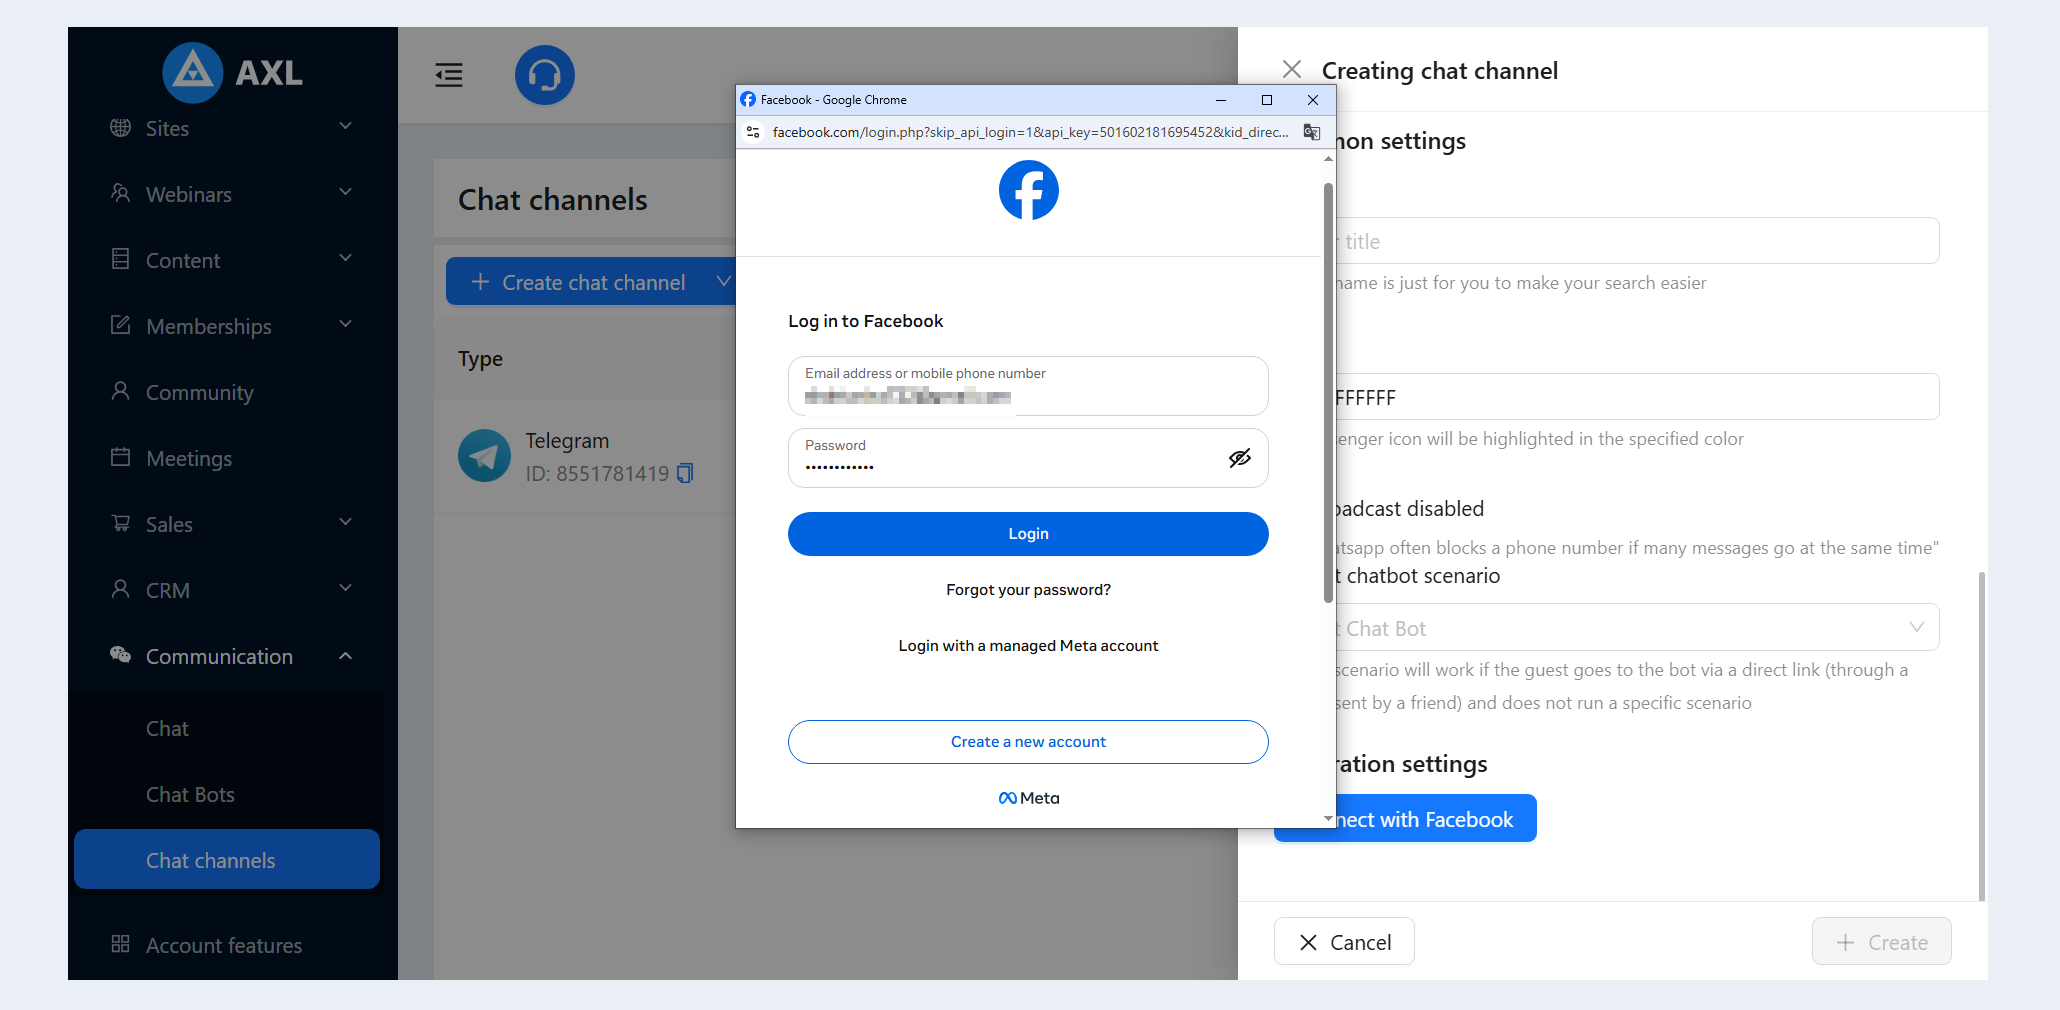The image size is (2060, 1010).
Task: Click the Type column header
Action: pos(480,359)
